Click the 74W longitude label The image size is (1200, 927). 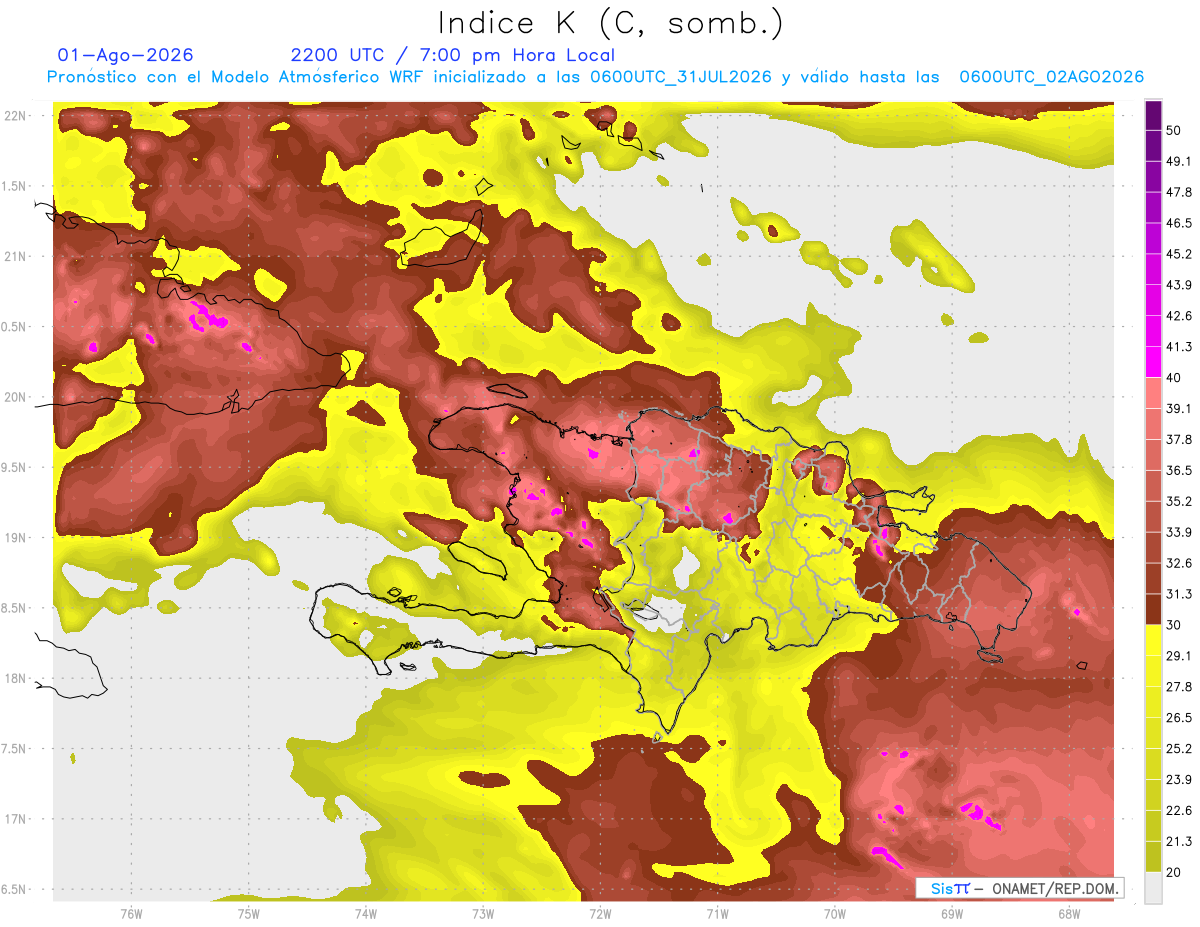pos(365,913)
